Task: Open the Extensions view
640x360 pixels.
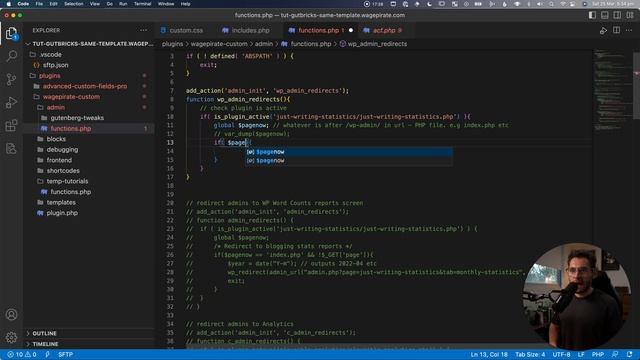Action: 11,125
